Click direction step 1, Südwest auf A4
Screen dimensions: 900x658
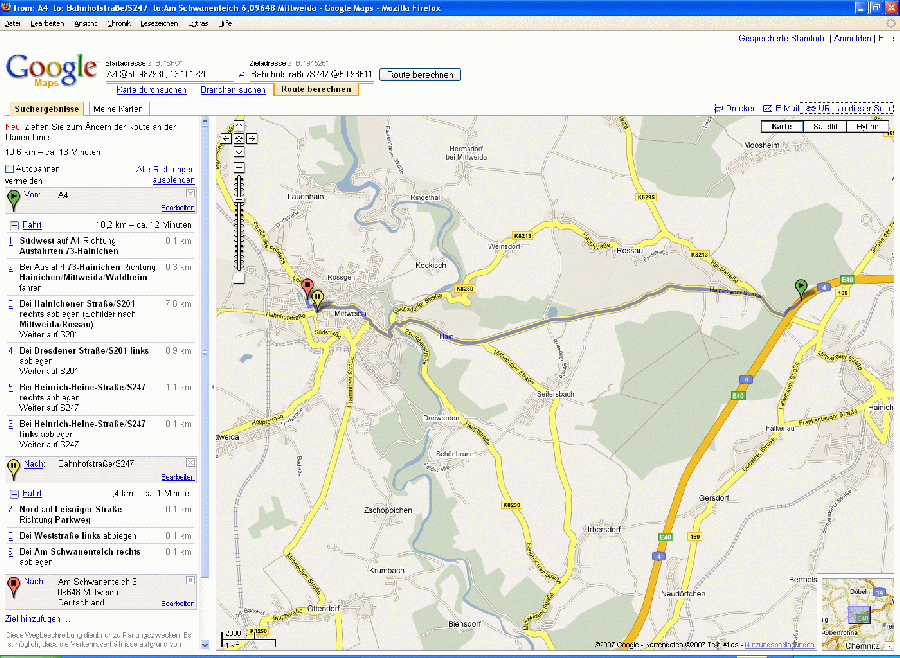101,246
